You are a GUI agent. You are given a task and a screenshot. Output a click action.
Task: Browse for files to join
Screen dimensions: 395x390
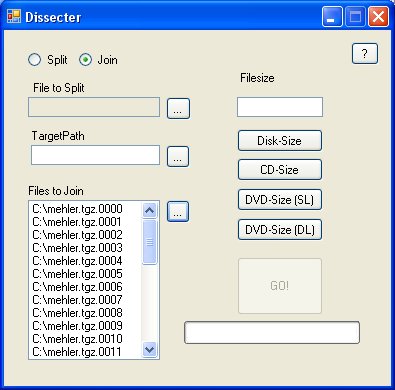point(178,211)
